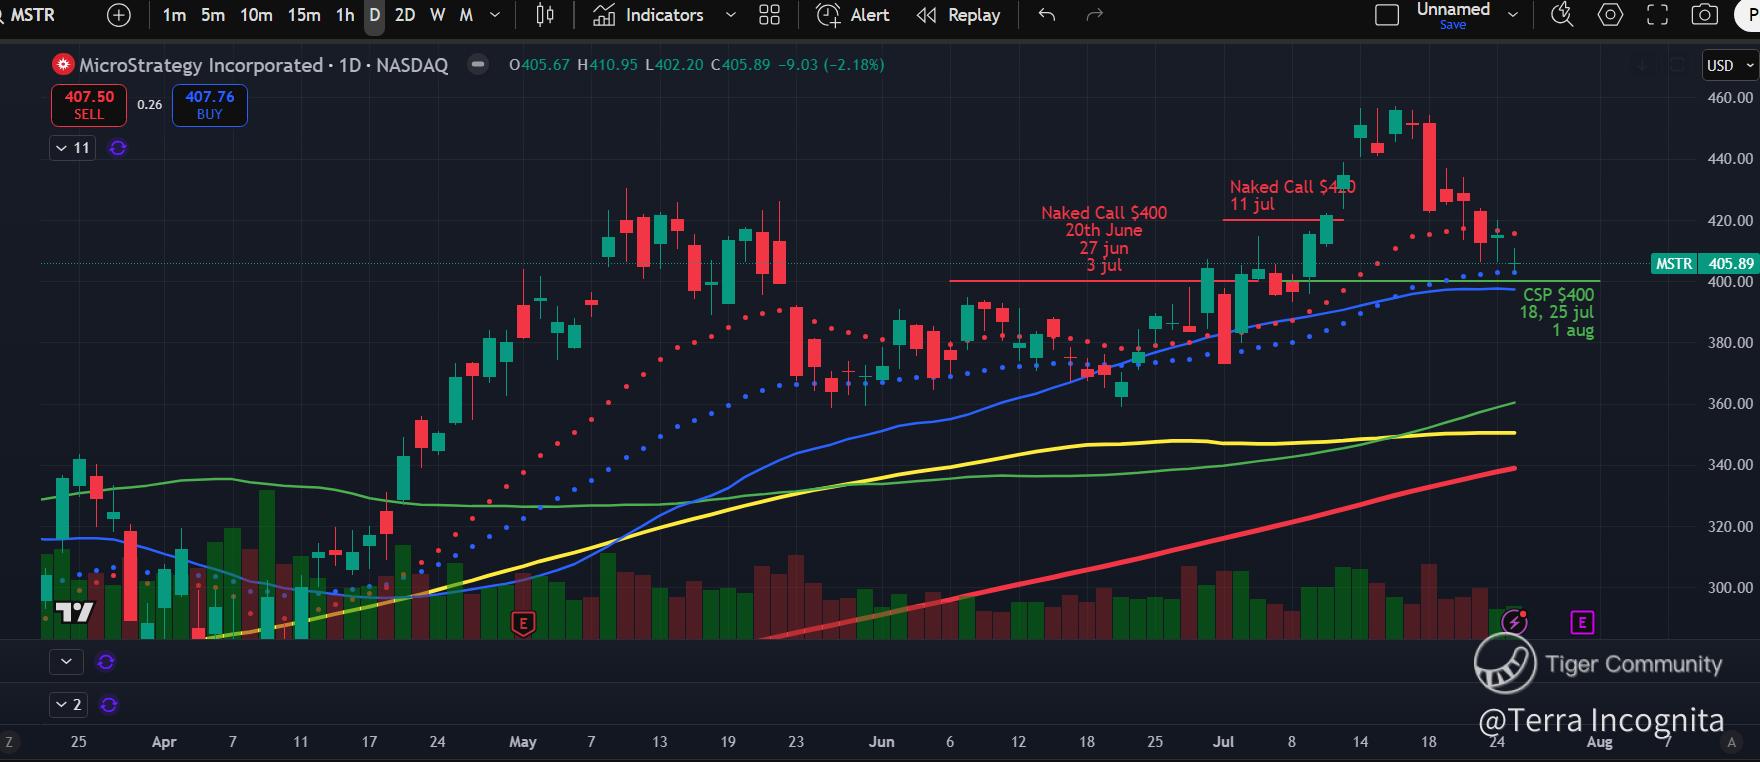Click the compare or add symbol plus icon
The height and width of the screenshot is (762, 1760).
click(119, 15)
